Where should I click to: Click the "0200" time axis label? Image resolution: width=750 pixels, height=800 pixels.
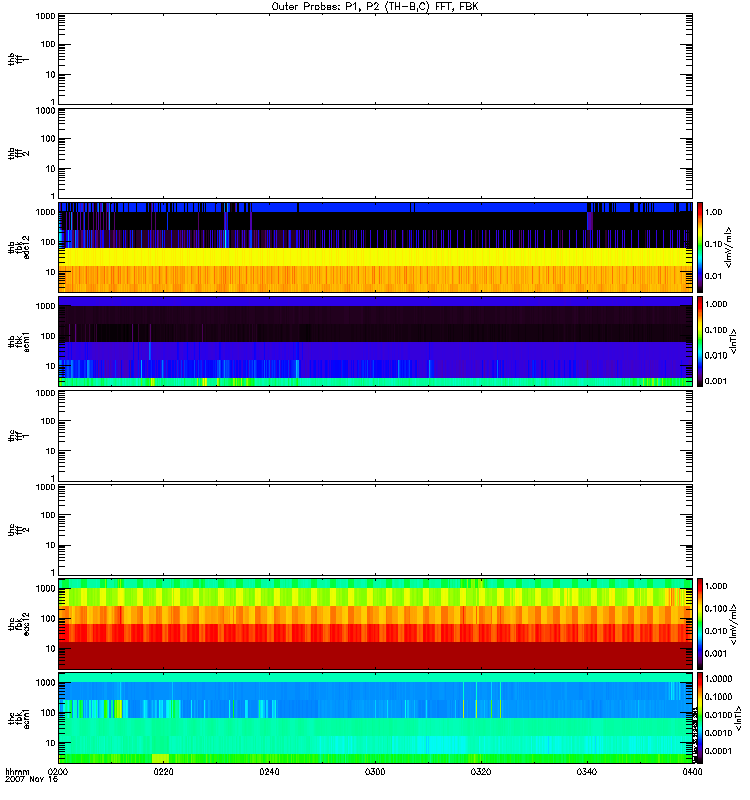point(57,772)
